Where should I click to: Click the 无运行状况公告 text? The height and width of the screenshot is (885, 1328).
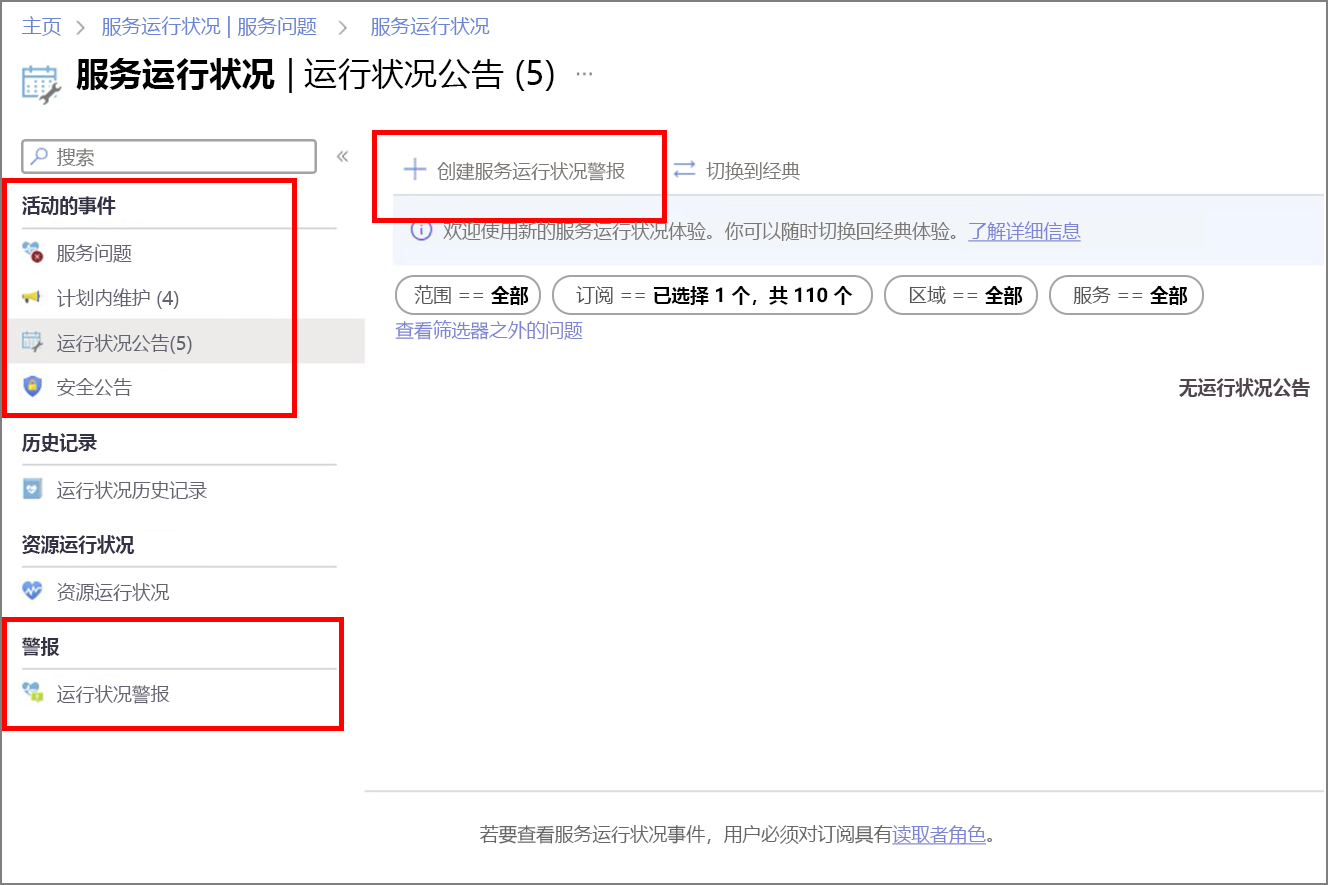1244,388
